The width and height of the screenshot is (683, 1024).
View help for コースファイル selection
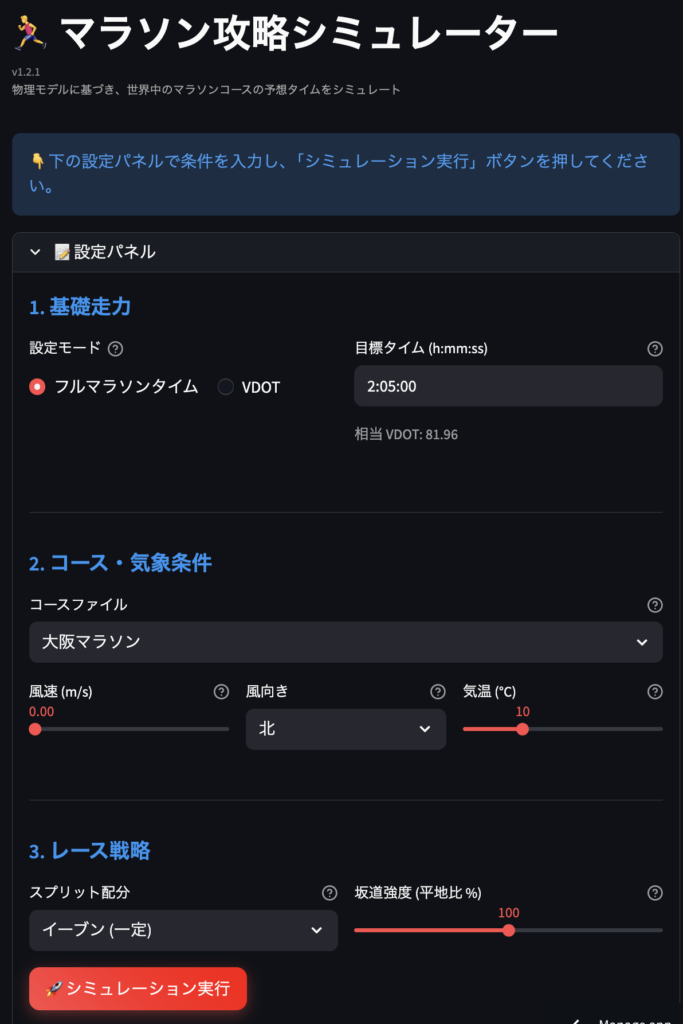pos(655,605)
